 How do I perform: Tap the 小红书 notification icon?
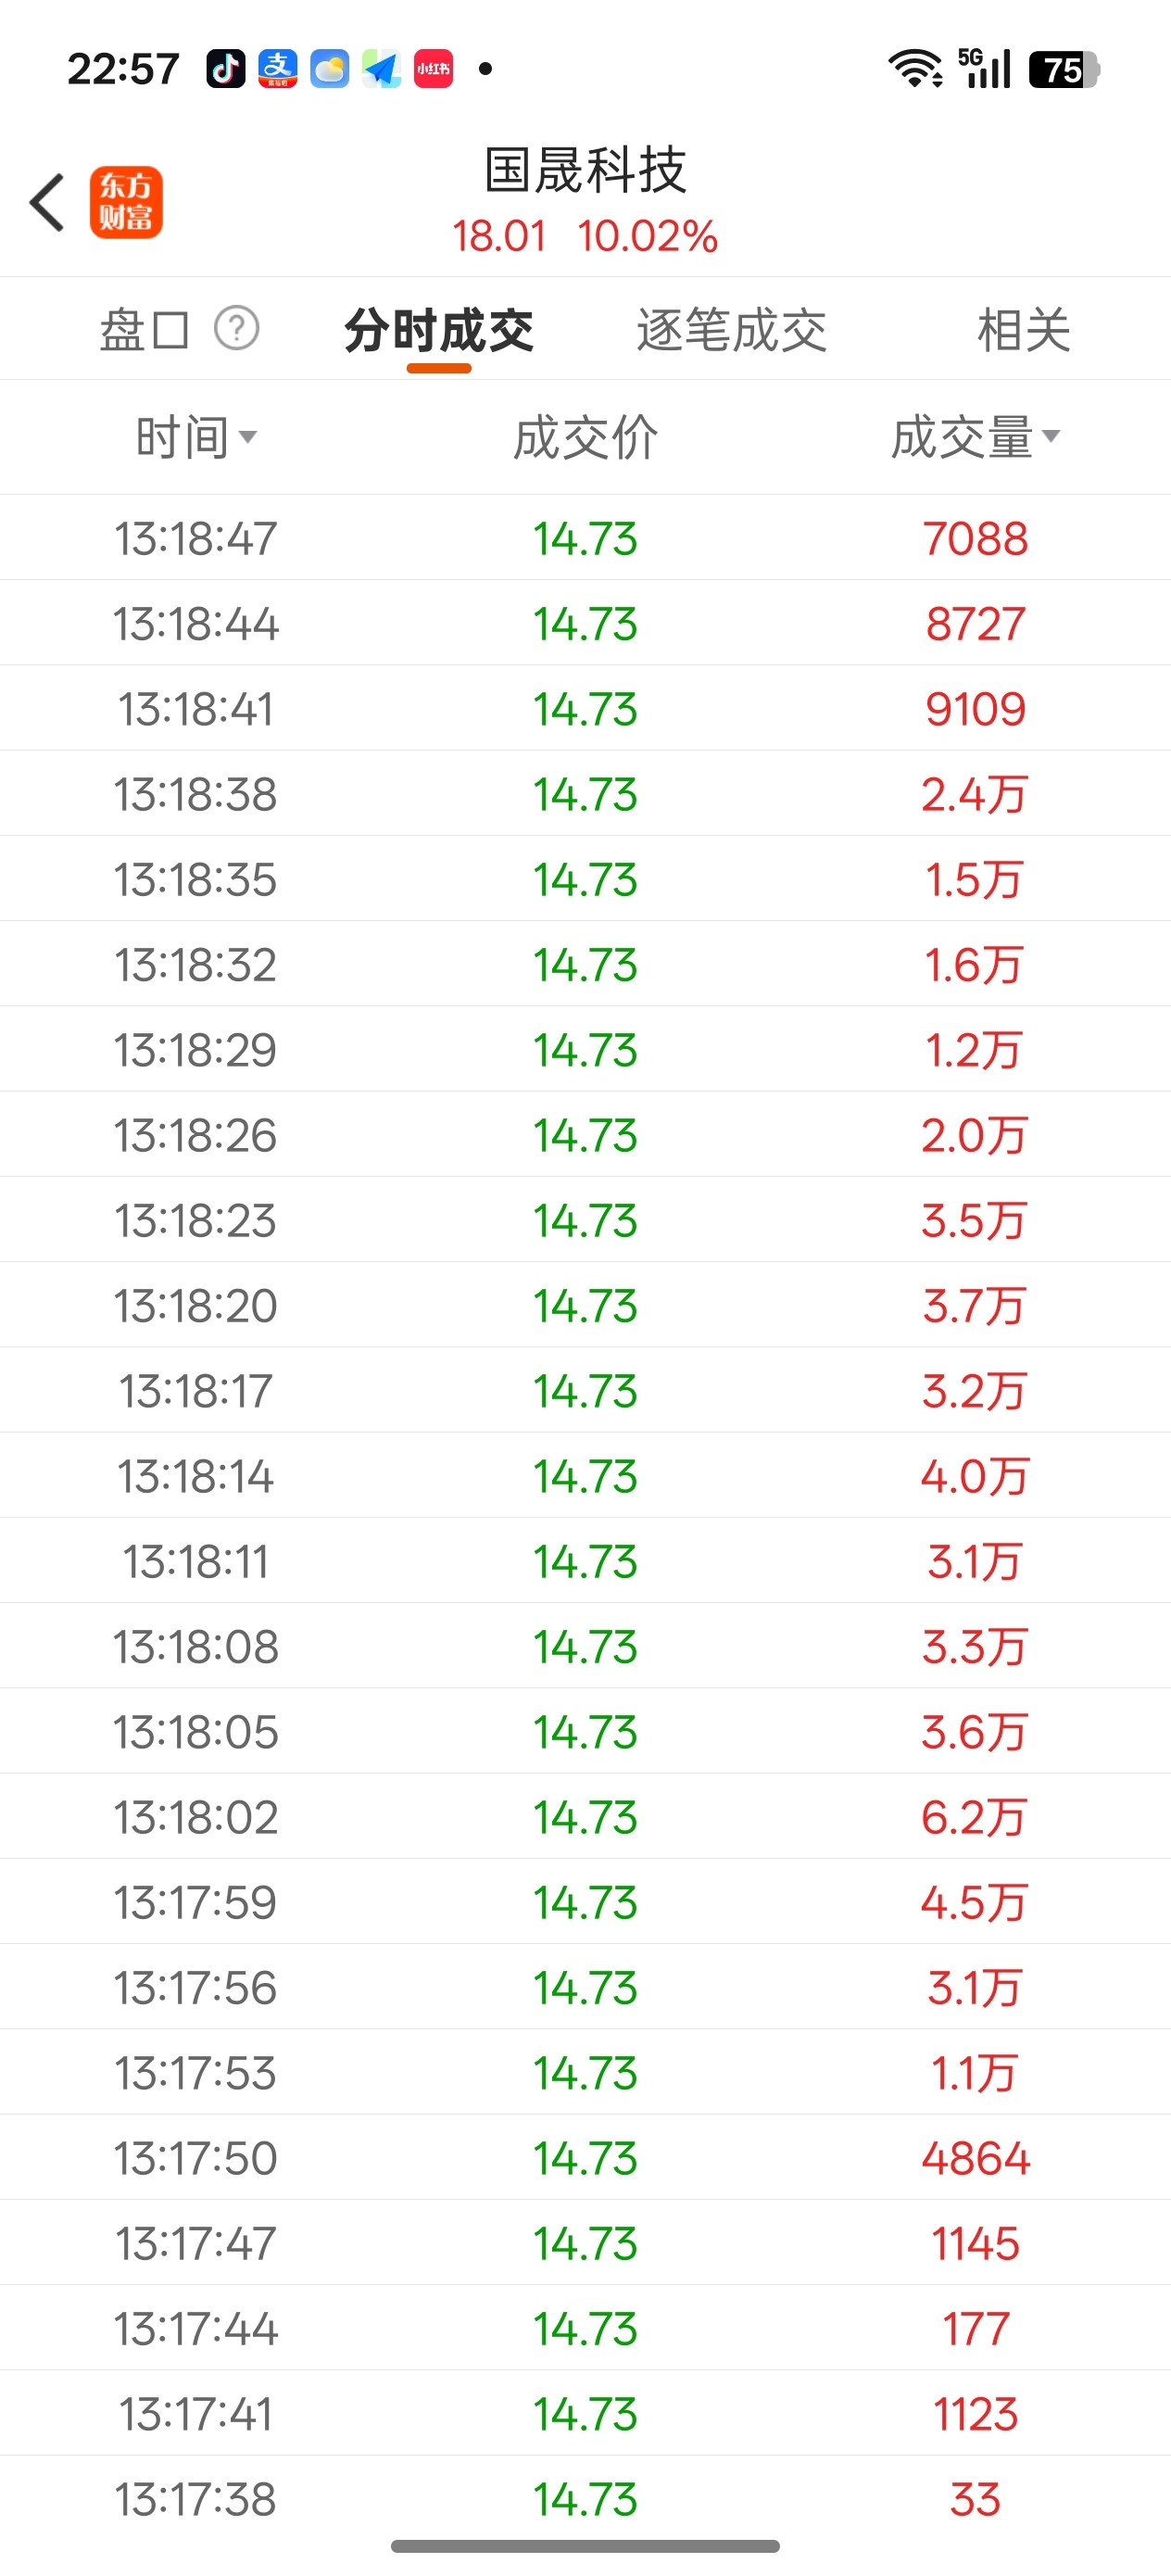[433, 69]
